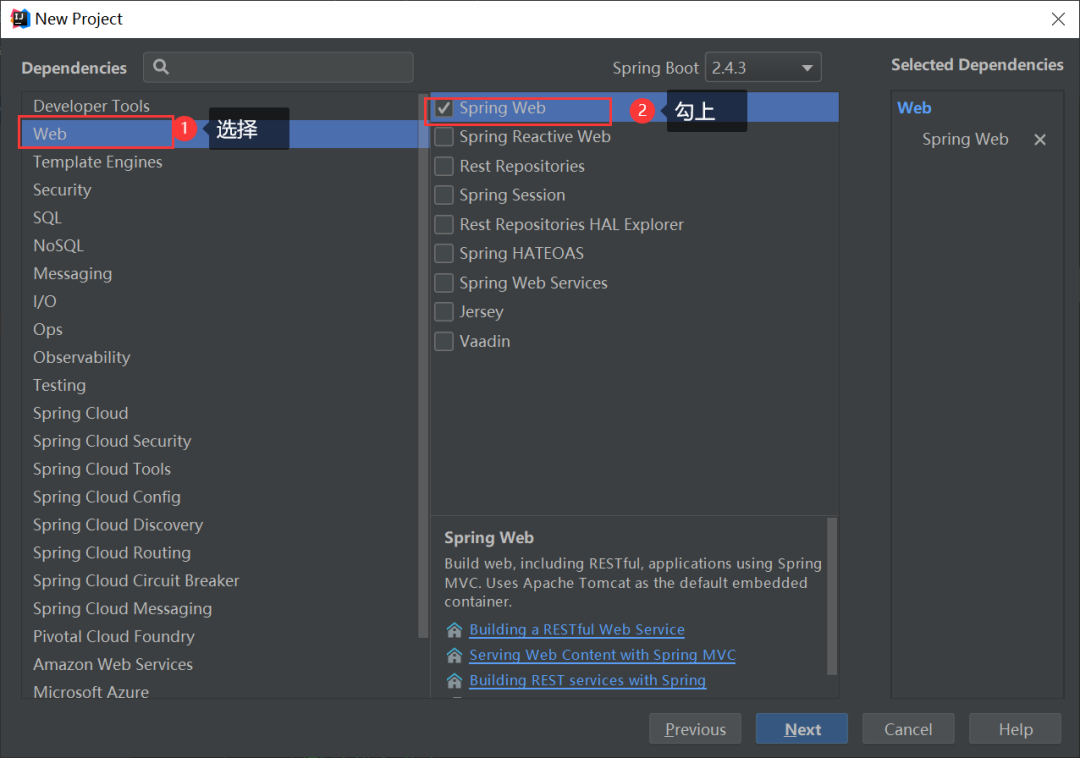This screenshot has height=758, width=1080.
Task: Tick the Spring Session checkbox
Action: click(444, 196)
